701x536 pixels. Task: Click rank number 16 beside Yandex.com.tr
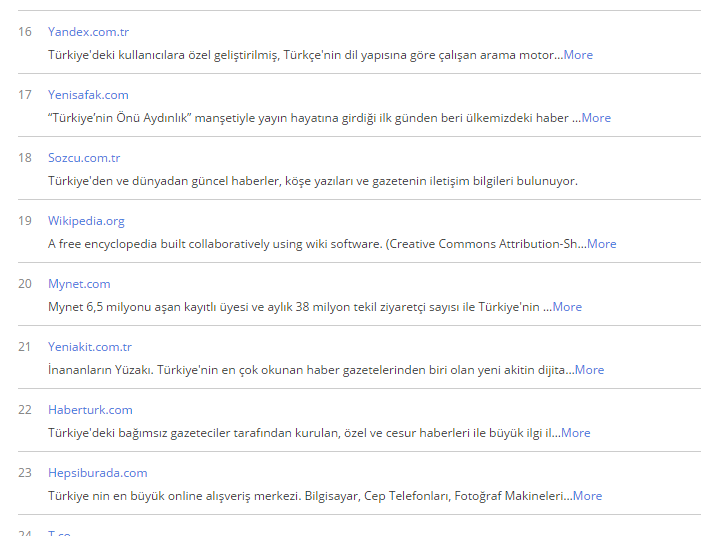(x=25, y=32)
